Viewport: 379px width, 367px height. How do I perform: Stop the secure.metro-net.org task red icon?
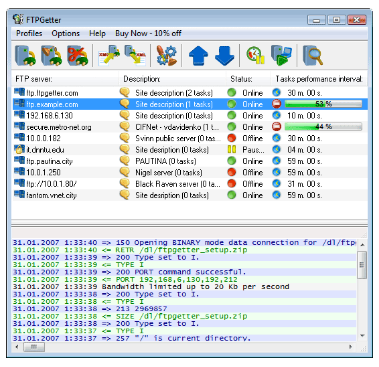[x=276, y=127]
